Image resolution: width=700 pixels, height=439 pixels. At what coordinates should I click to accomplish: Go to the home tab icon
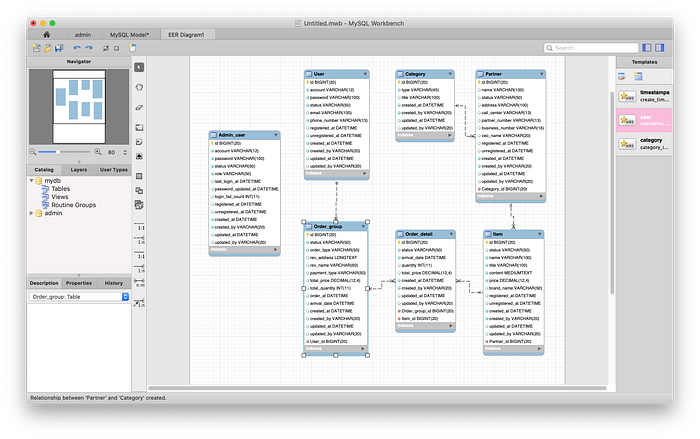click(x=46, y=34)
